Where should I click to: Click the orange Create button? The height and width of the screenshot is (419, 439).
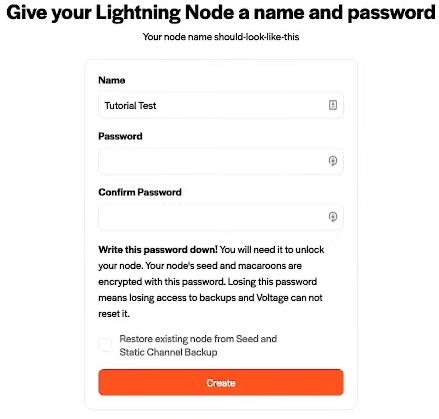221,382
